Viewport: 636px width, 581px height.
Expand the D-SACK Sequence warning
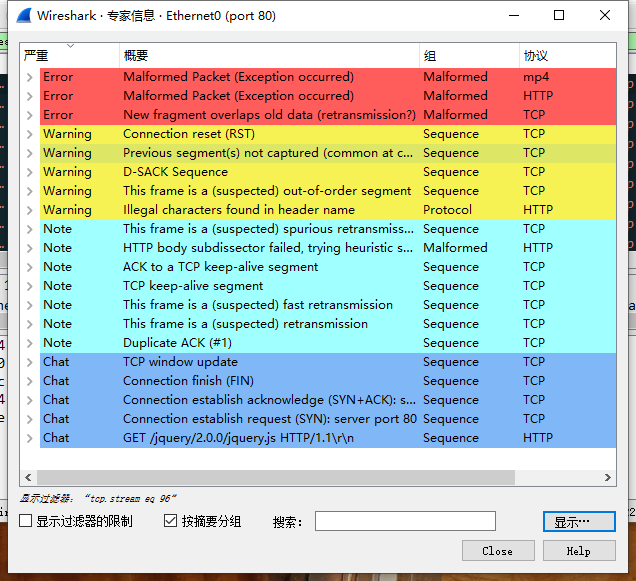pyautogui.click(x=30, y=172)
